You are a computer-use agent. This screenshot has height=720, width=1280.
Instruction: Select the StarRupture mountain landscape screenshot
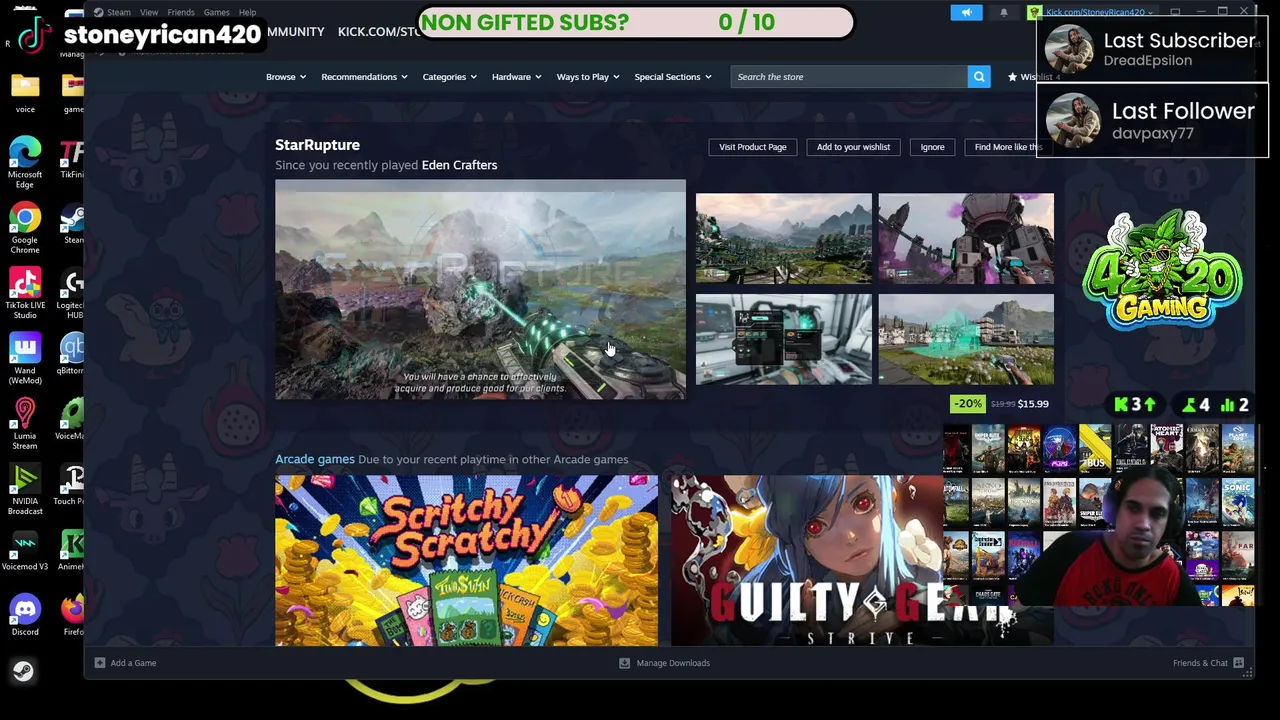(784, 238)
